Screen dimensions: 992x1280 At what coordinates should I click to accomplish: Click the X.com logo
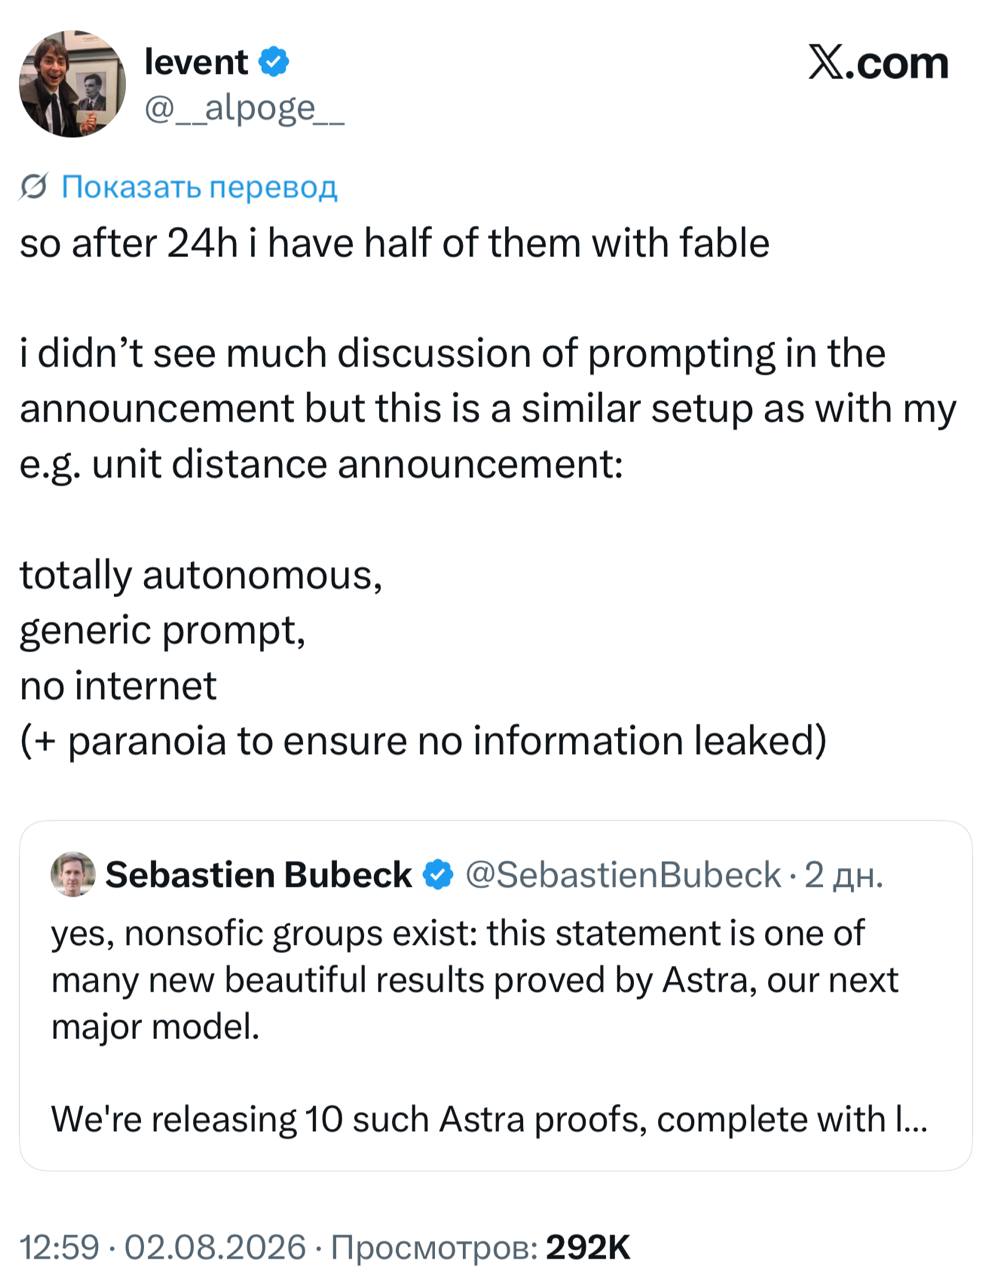click(877, 62)
